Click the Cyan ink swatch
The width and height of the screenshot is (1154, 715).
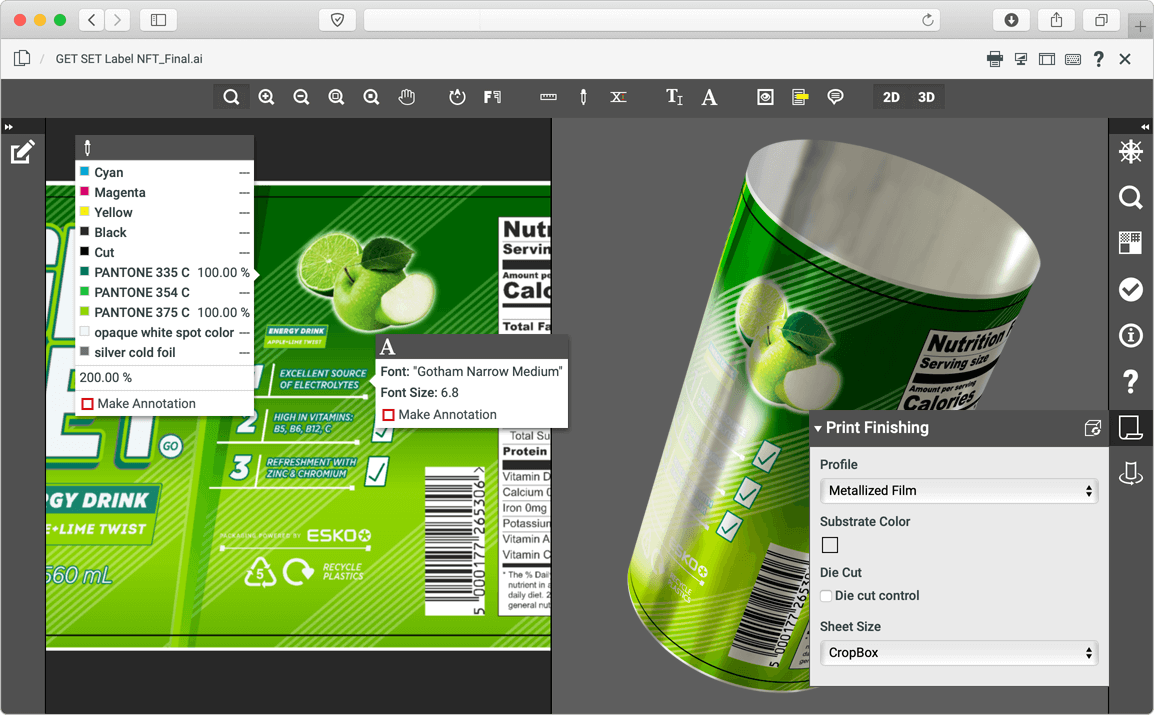[x=85, y=171]
